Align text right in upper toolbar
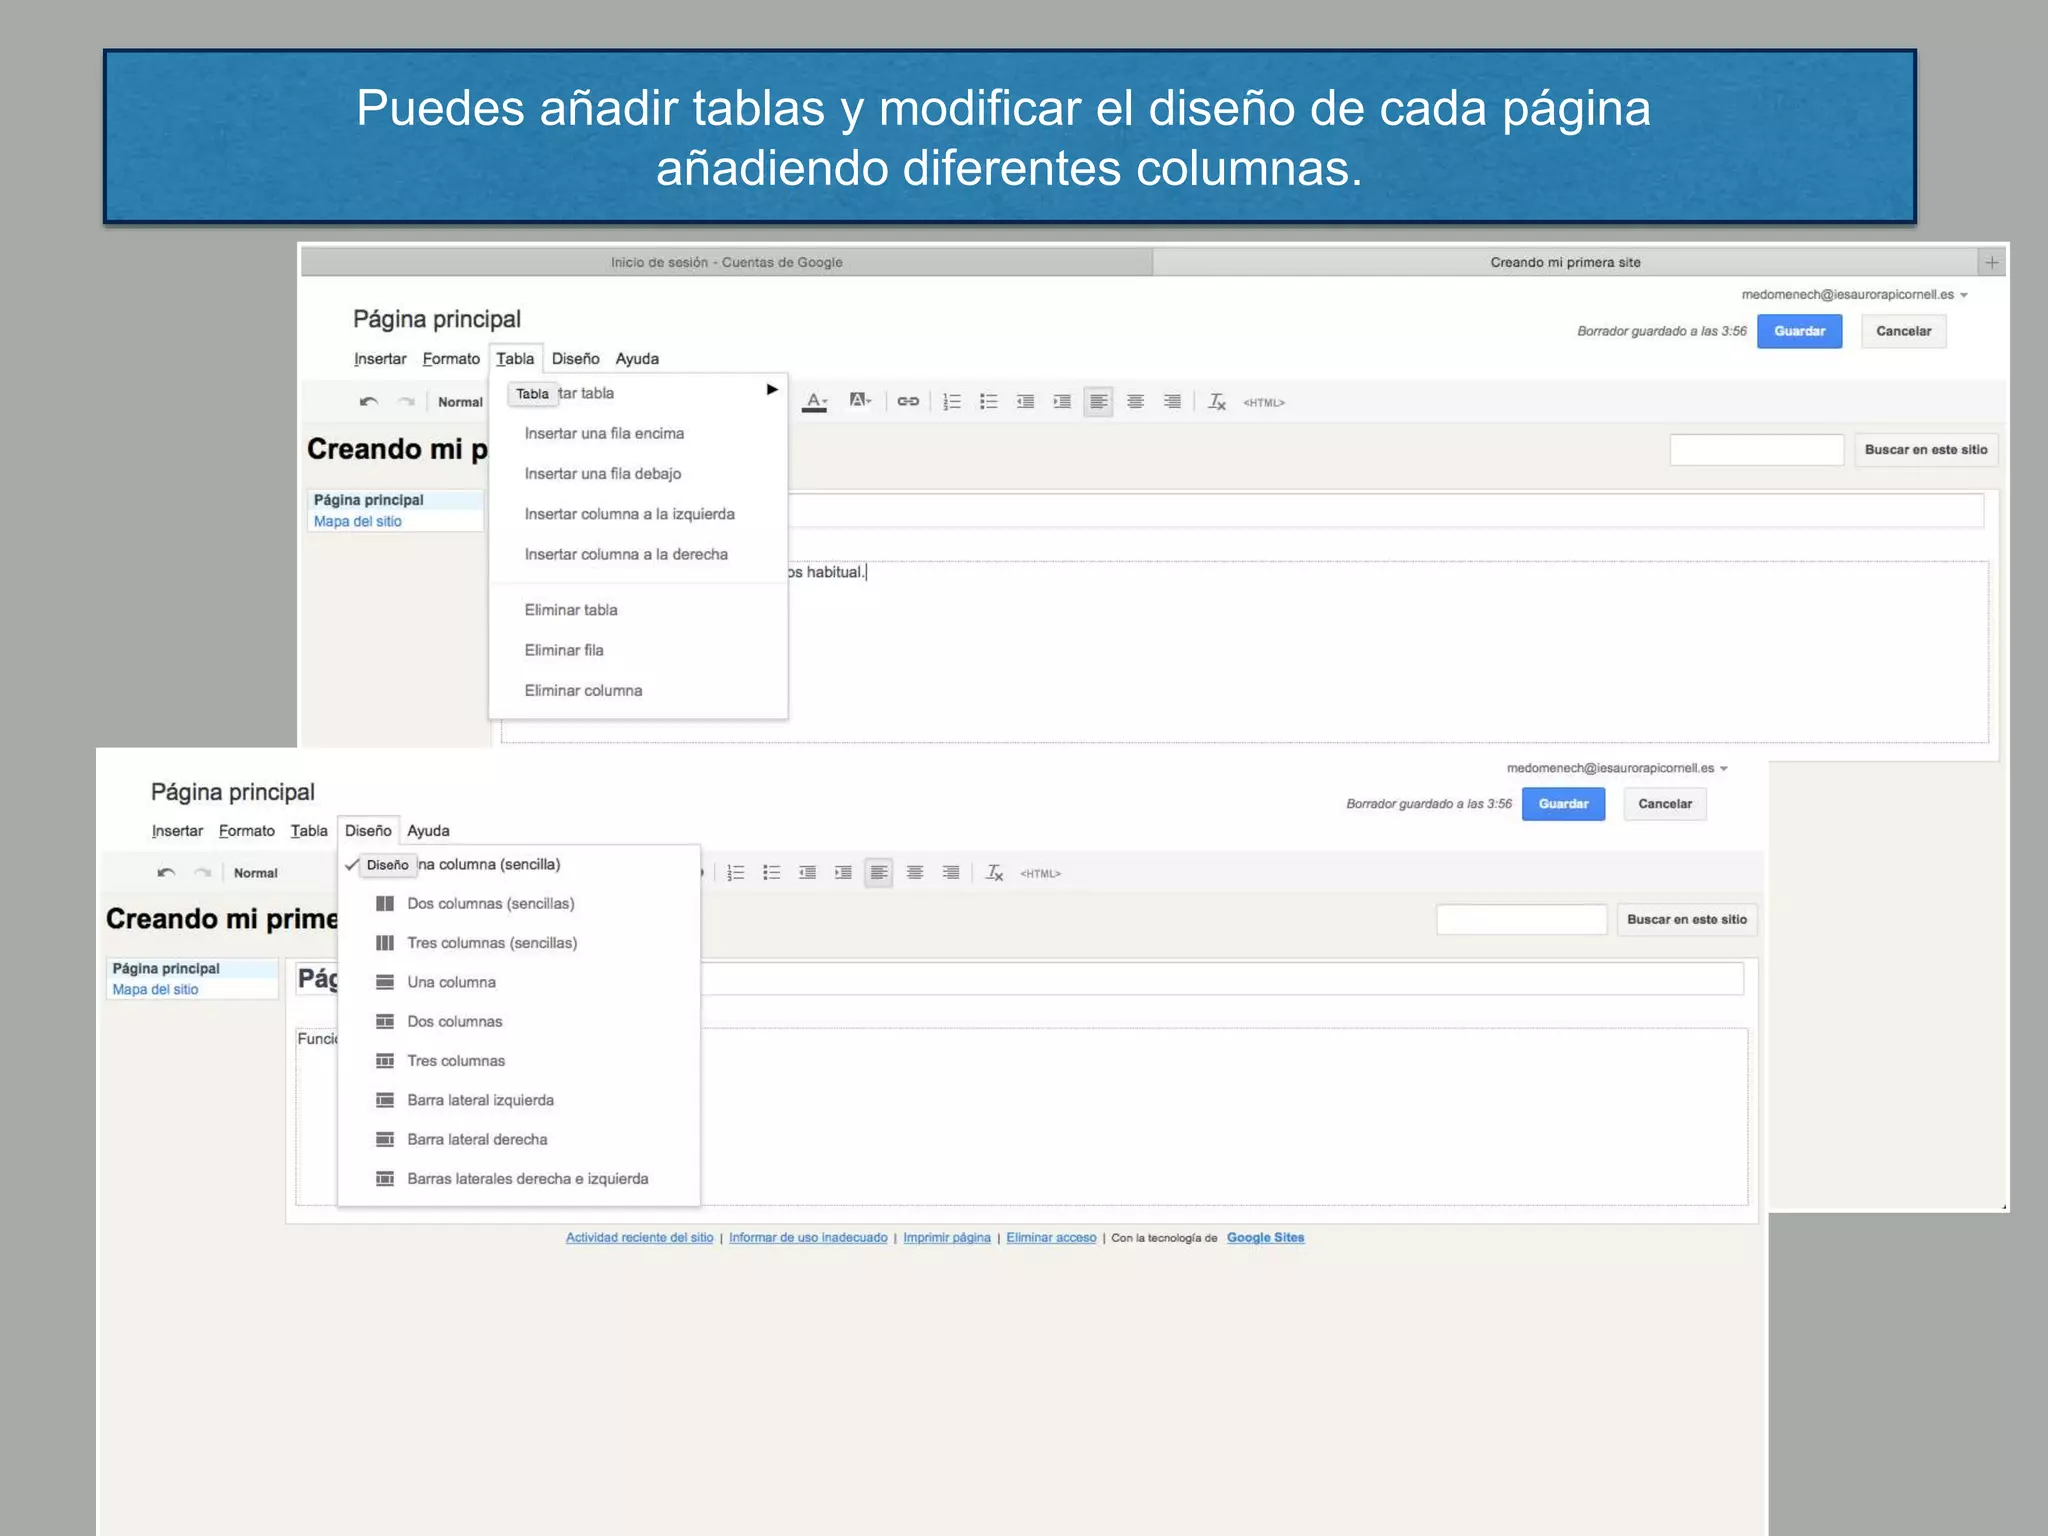2048x1536 pixels. (x=1172, y=402)
